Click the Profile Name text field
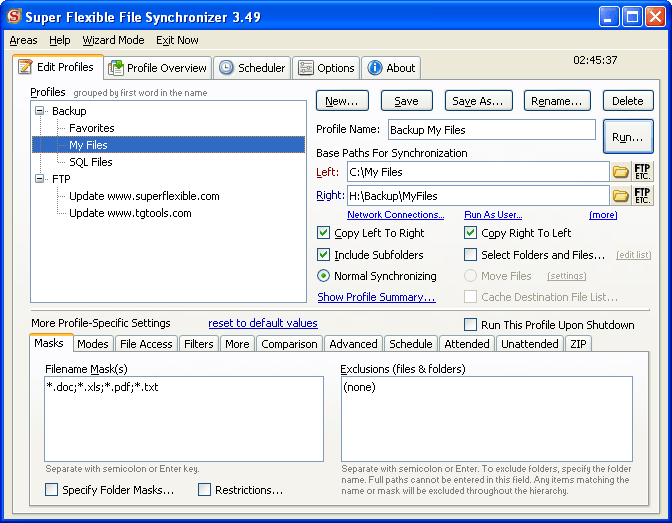The image size is (672, 523). click(x=491, y=130)
